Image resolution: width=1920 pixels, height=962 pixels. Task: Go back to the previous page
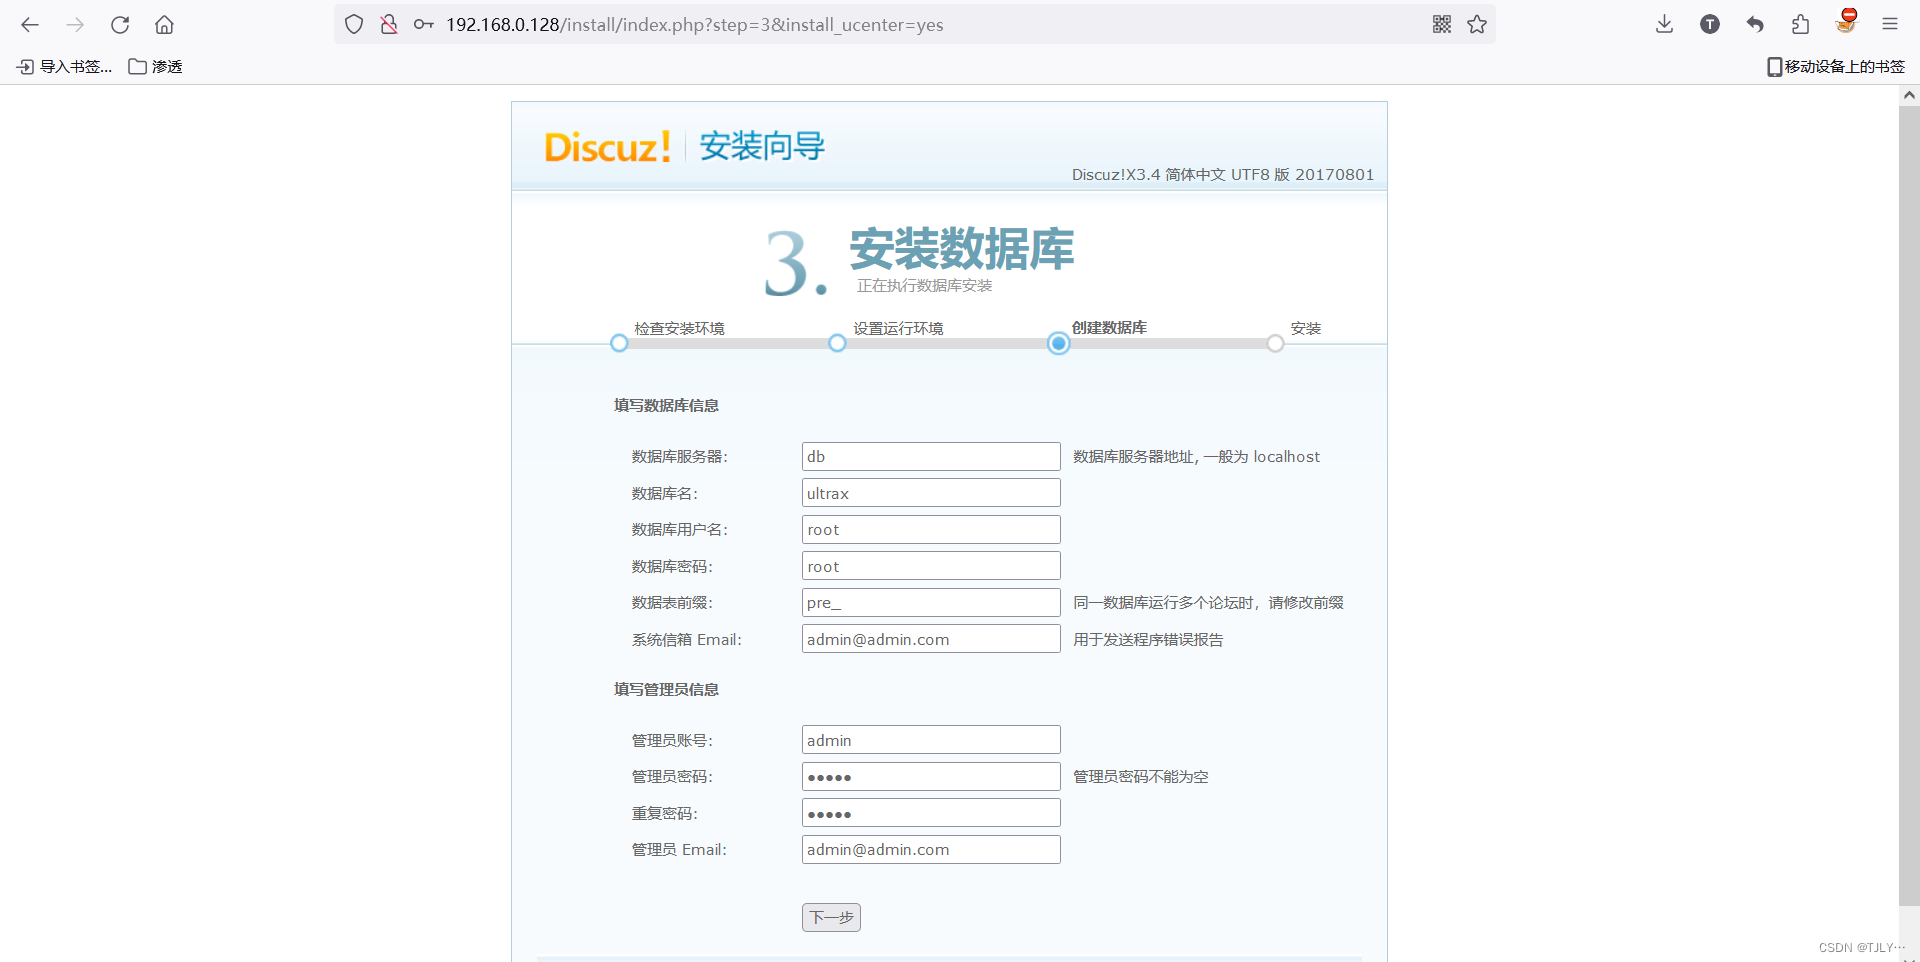click(30, 25)
